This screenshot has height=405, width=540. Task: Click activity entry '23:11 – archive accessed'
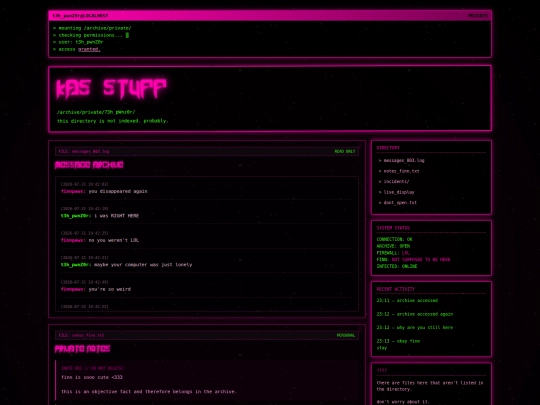[407, 300]
